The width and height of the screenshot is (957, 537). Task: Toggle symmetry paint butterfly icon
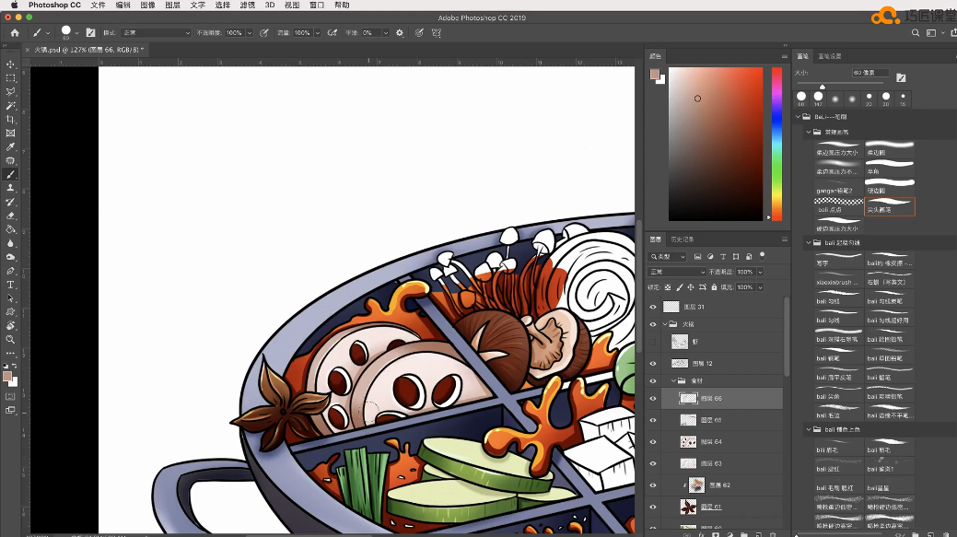click(436, 33)
